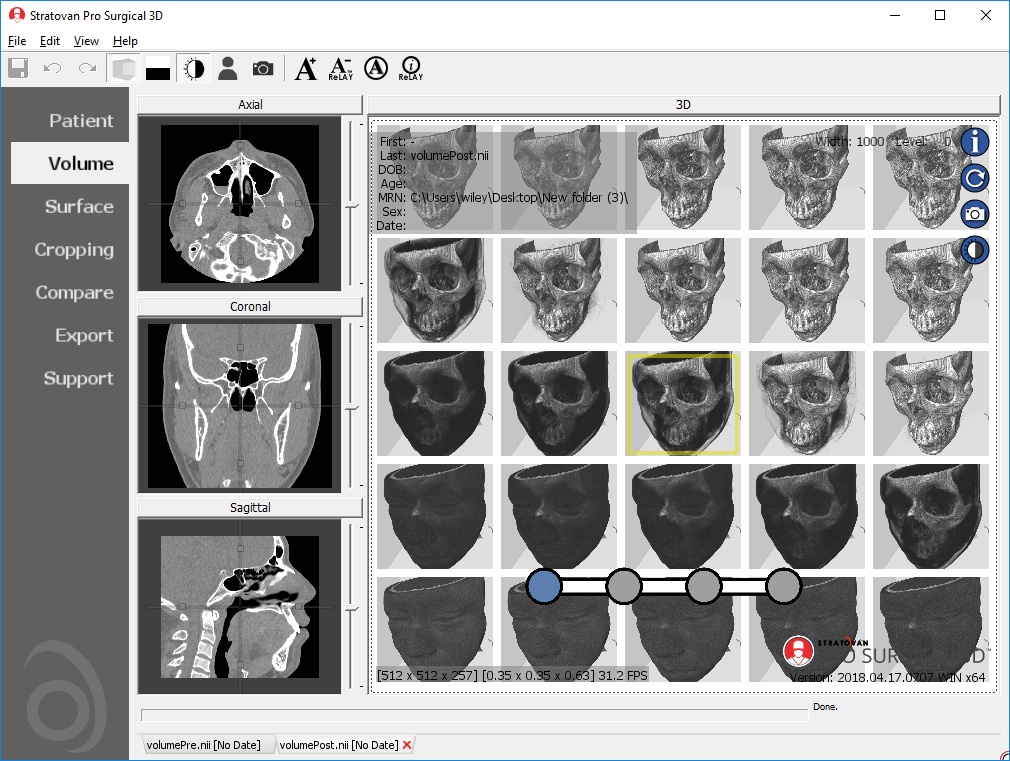
Task: Select the last preset thumbnail in fourth row
Action: (931, 517)
